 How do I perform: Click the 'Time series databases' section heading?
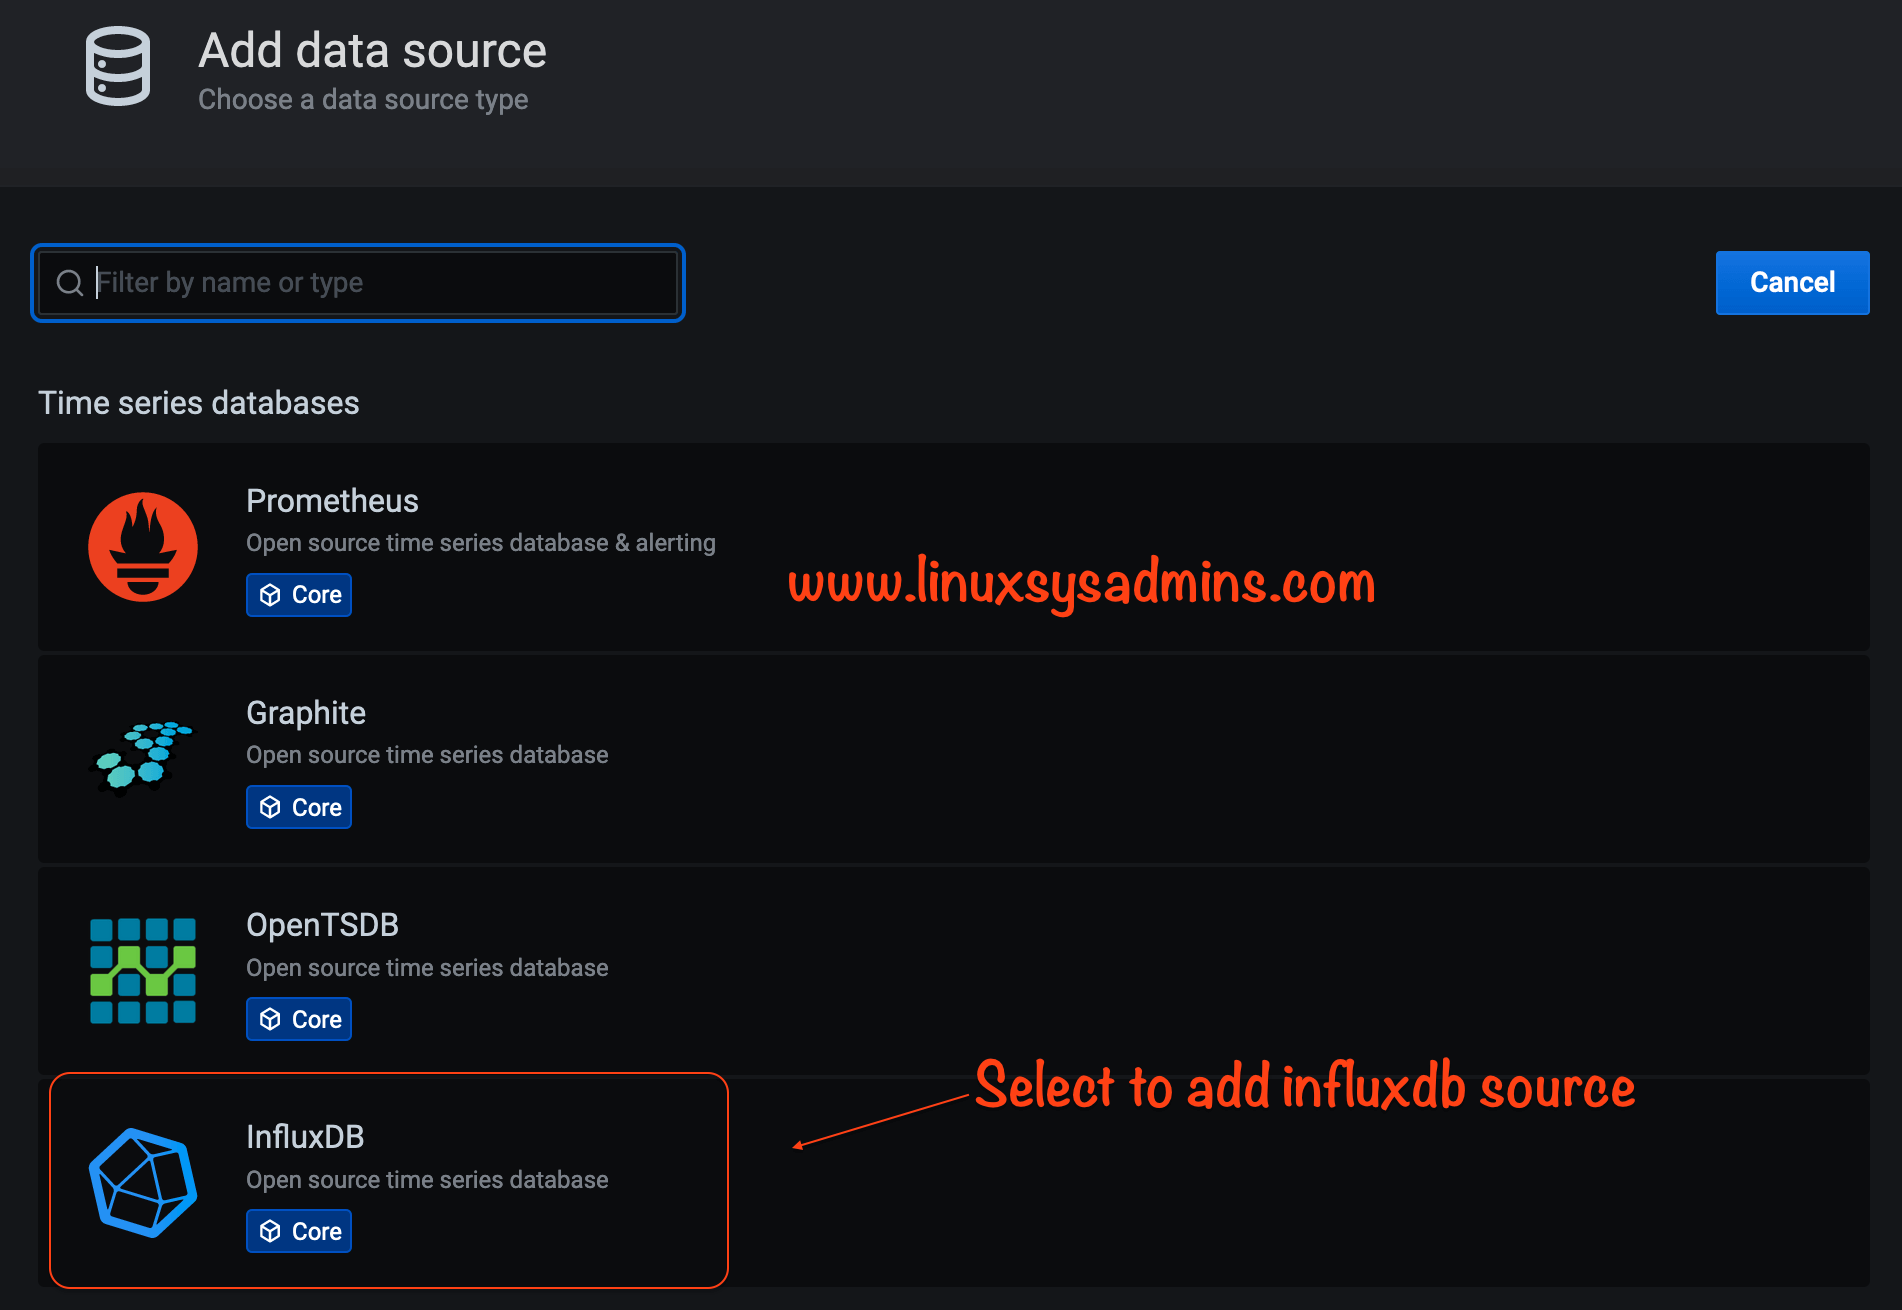point(198,403)
